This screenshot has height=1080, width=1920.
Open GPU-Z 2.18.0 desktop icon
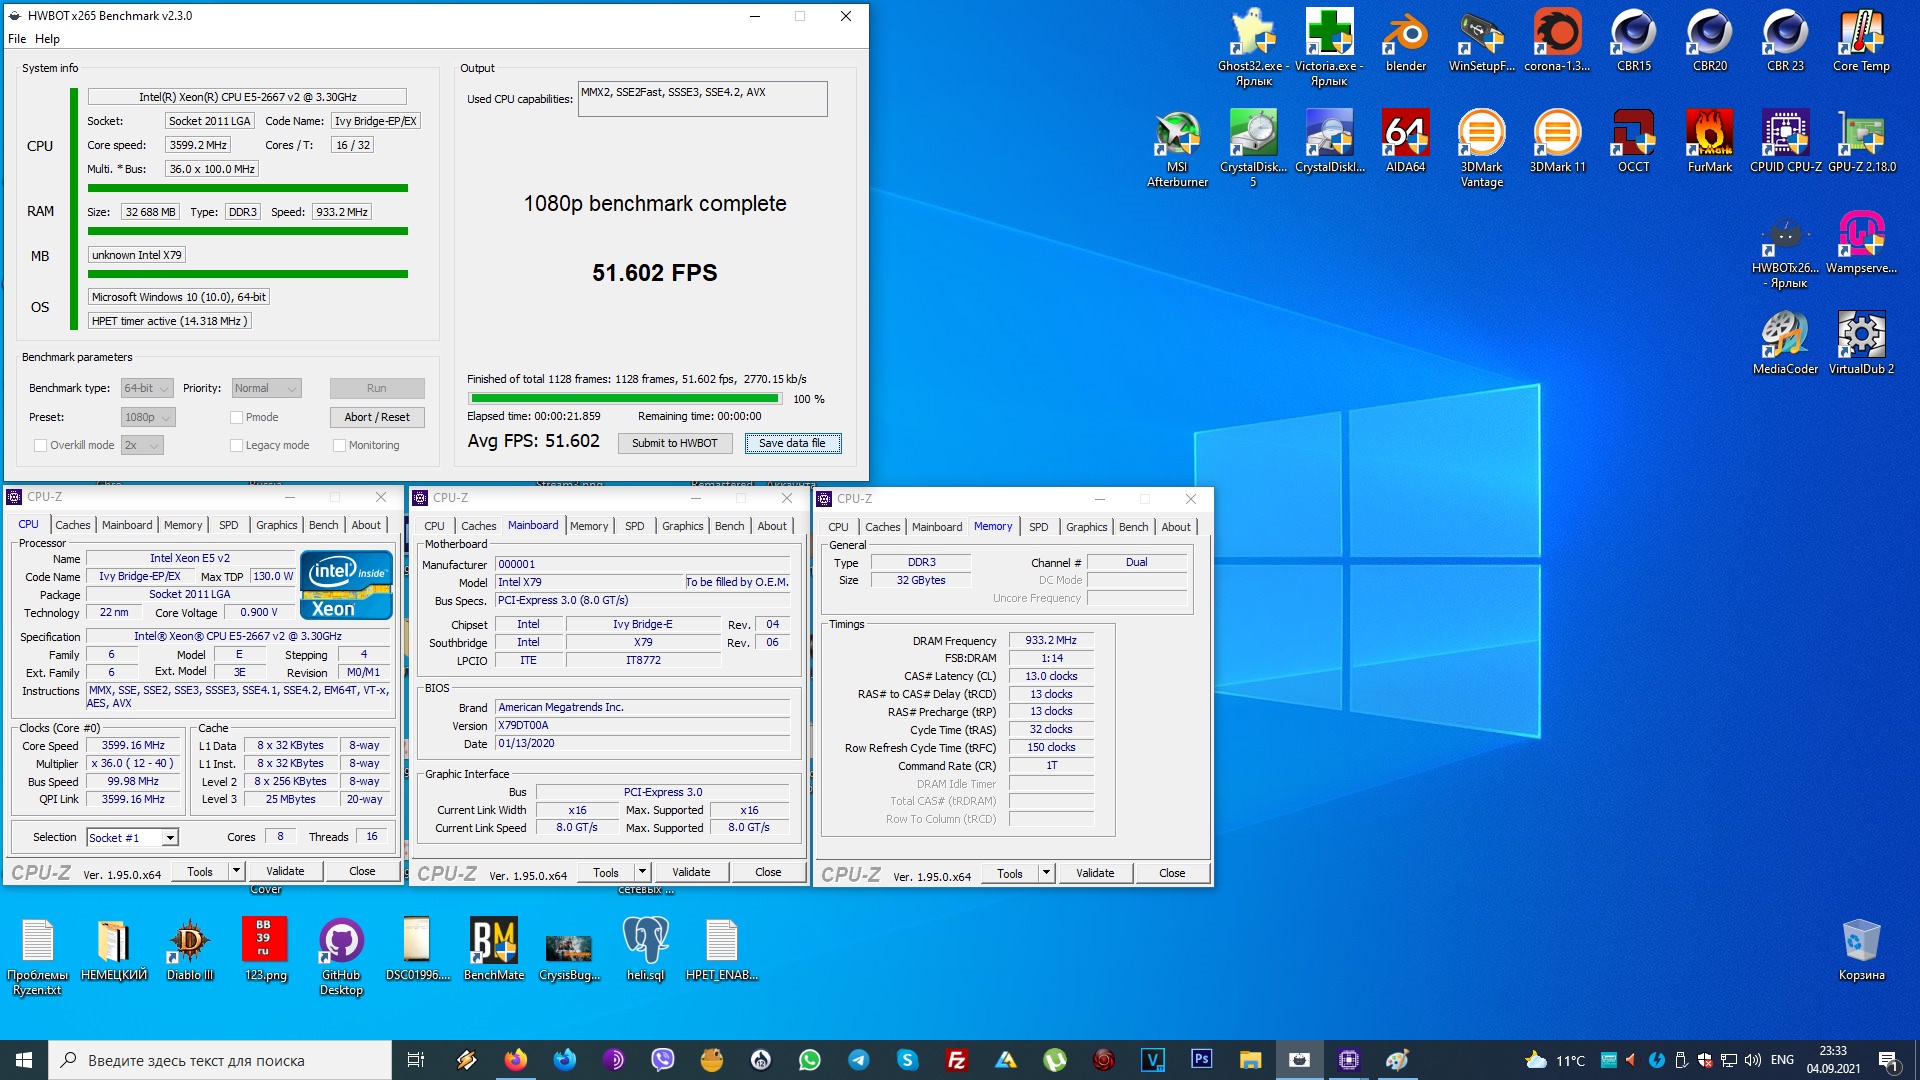(x=1861, y=141)
